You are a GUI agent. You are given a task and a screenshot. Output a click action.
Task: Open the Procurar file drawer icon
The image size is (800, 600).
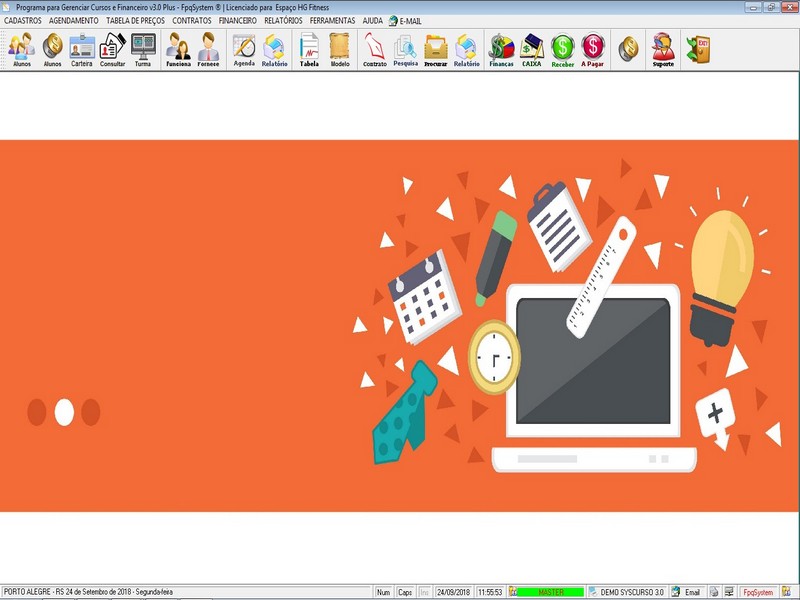436,49
